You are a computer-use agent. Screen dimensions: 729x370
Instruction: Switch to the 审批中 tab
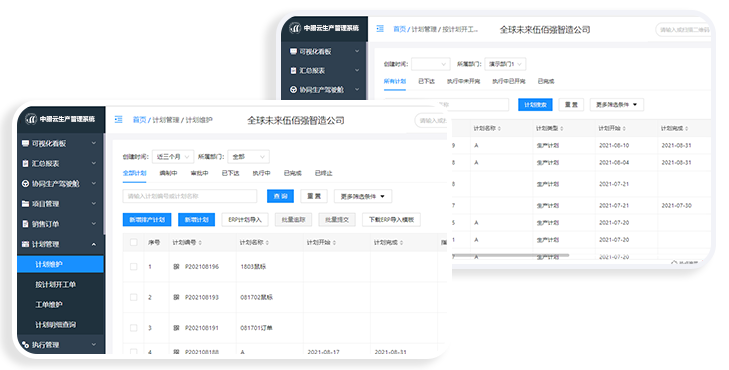click(x=199, y=173)
